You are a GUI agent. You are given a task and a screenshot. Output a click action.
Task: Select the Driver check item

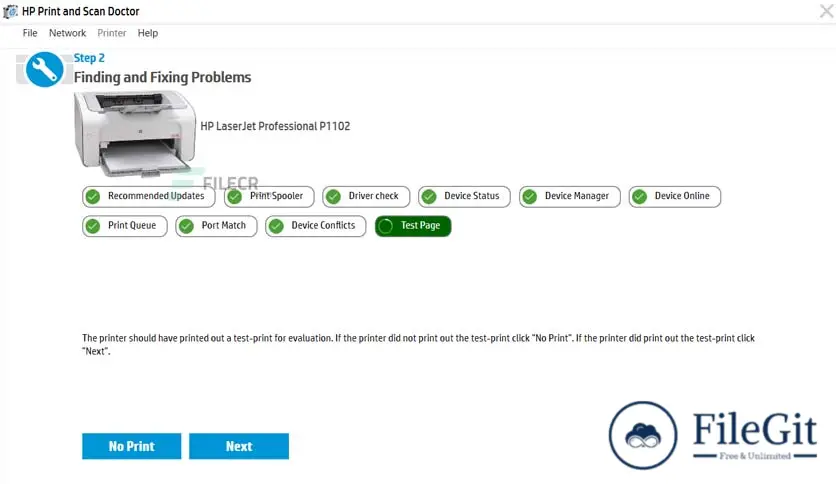point(366,196)
